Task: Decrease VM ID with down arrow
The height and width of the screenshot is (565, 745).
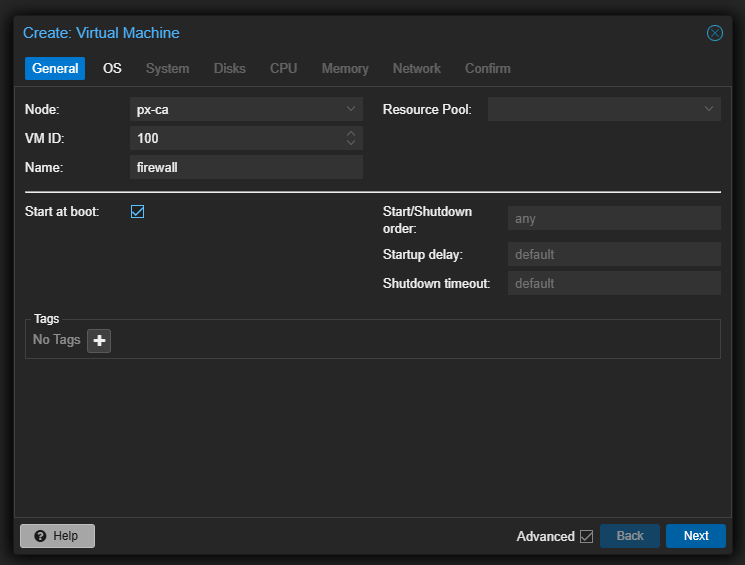Action: click(351, 143)
